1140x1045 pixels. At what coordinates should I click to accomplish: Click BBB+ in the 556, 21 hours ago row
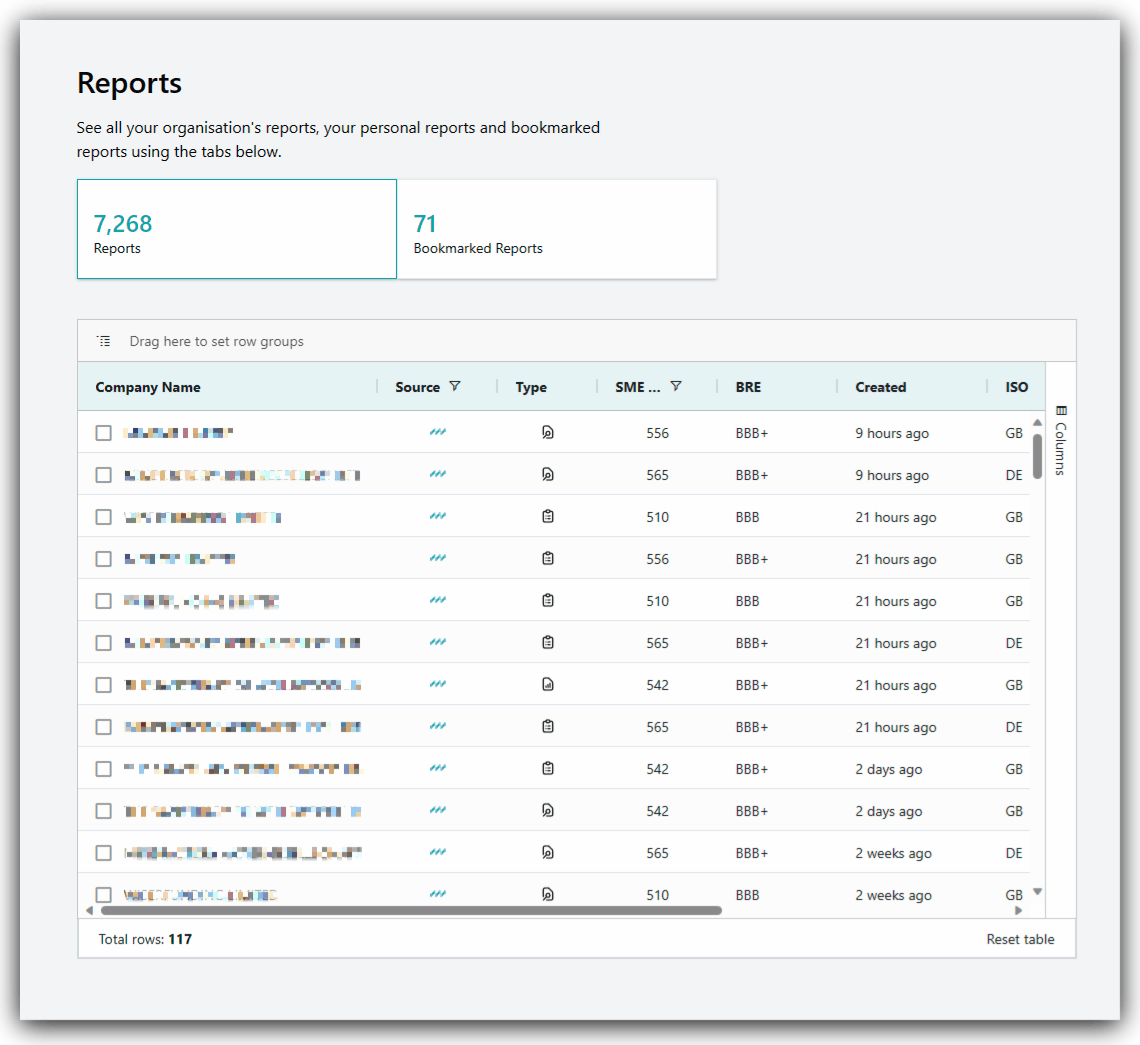752,559
